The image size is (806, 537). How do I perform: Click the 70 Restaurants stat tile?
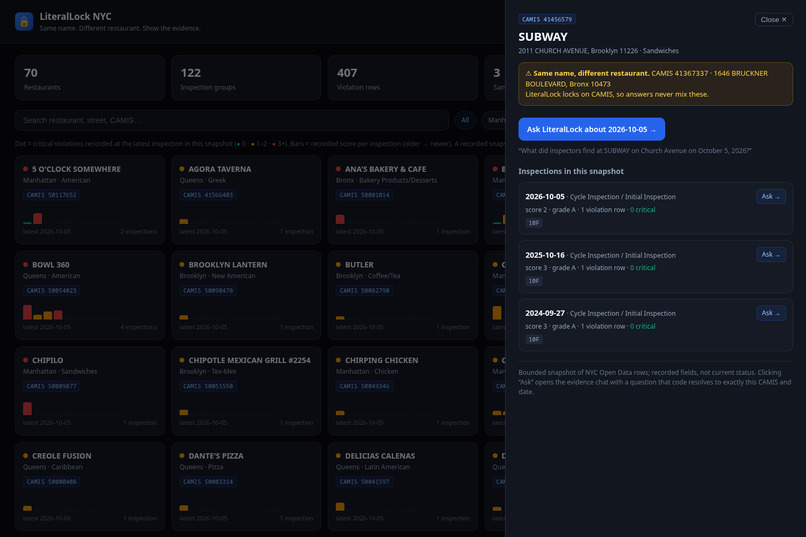click(x=90, y=78)
